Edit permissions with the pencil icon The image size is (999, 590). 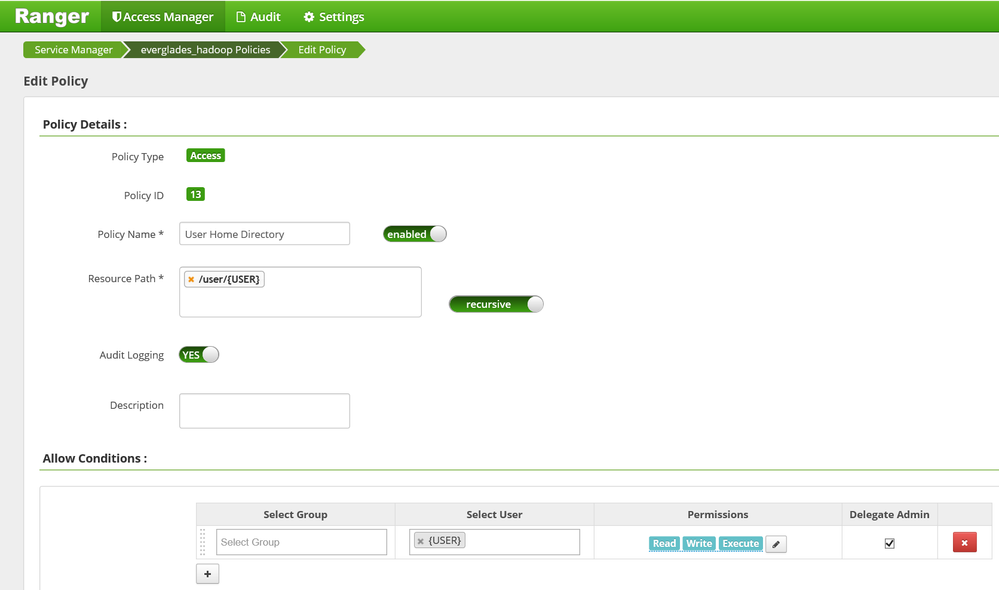point(776,544)
